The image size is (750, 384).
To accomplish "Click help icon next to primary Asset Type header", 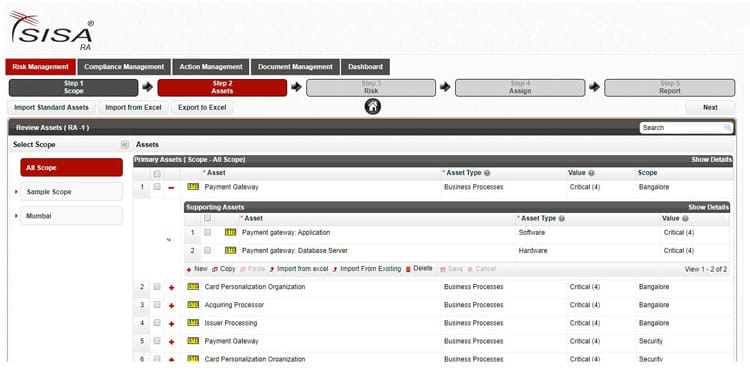I will [487, 173].
